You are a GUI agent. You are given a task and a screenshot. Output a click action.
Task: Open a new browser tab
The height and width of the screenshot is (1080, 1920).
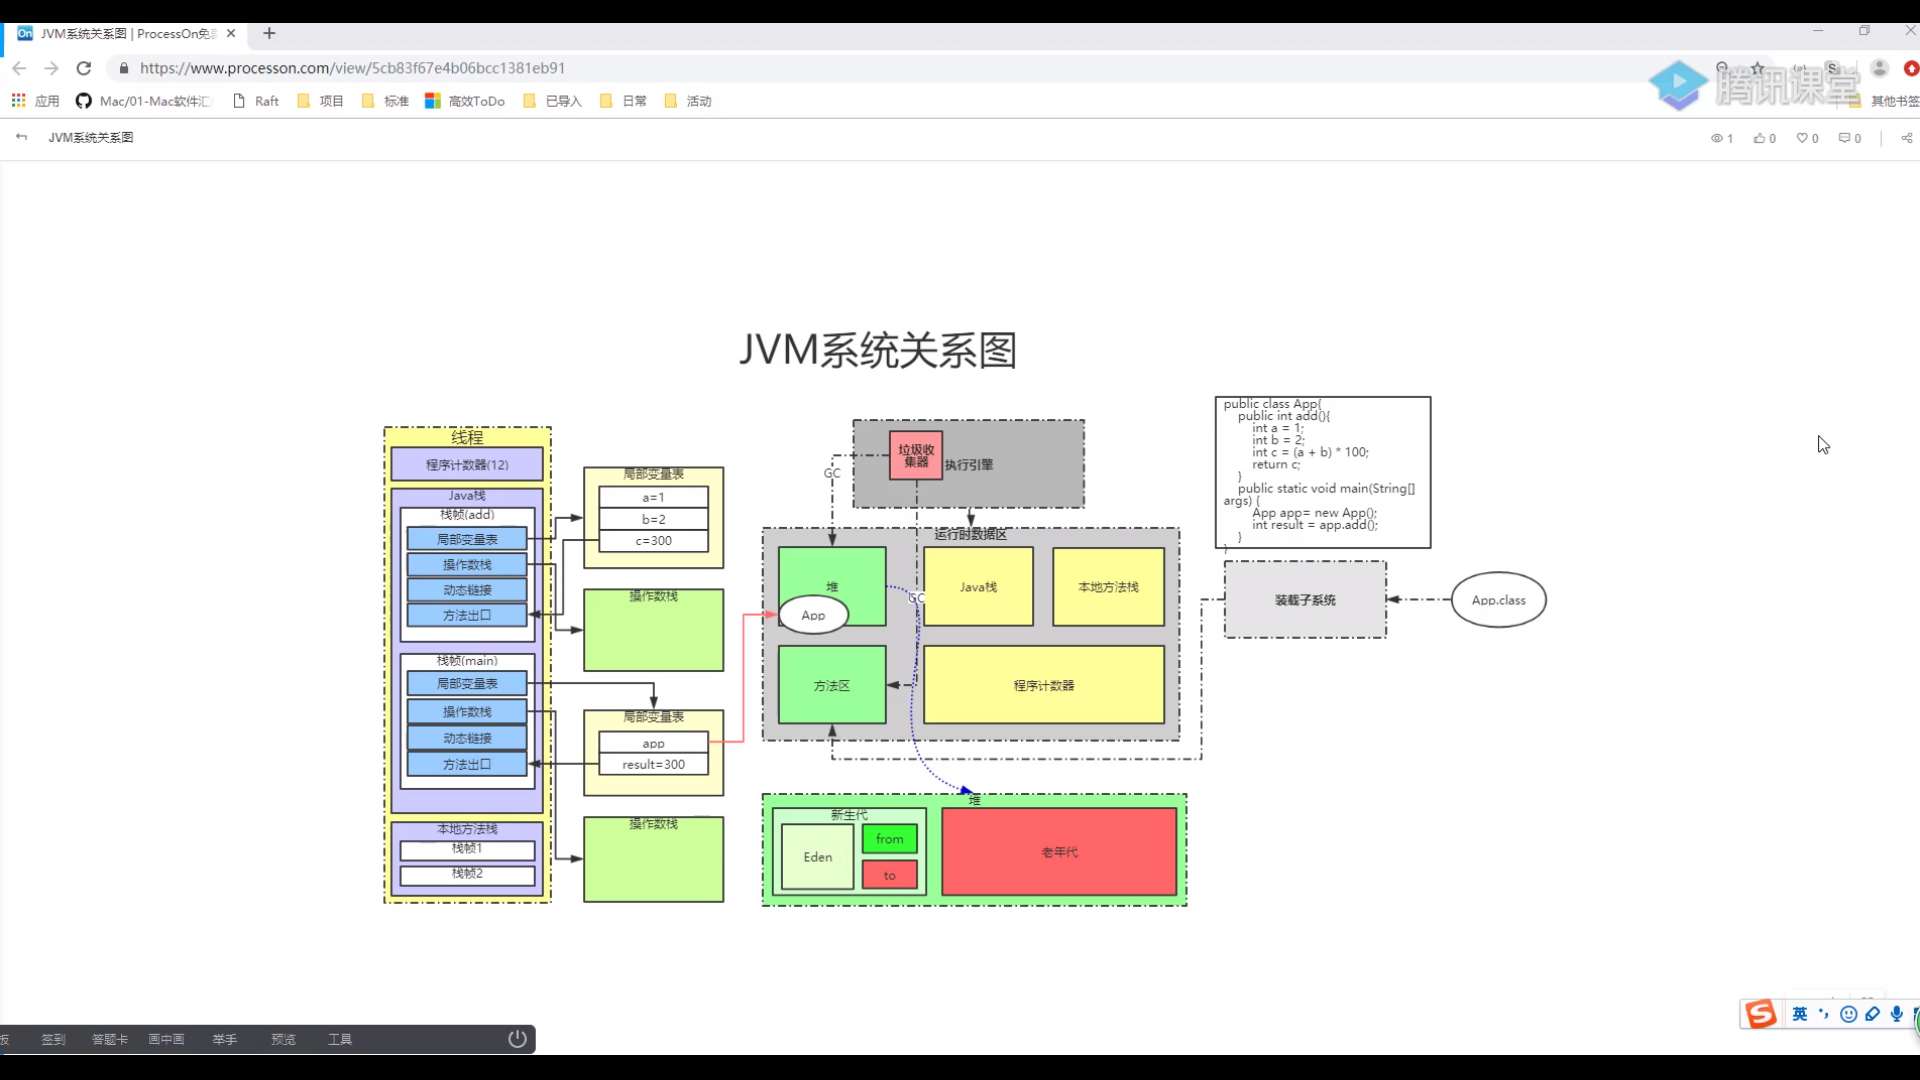pyautogui.click(x=269, y=33)
